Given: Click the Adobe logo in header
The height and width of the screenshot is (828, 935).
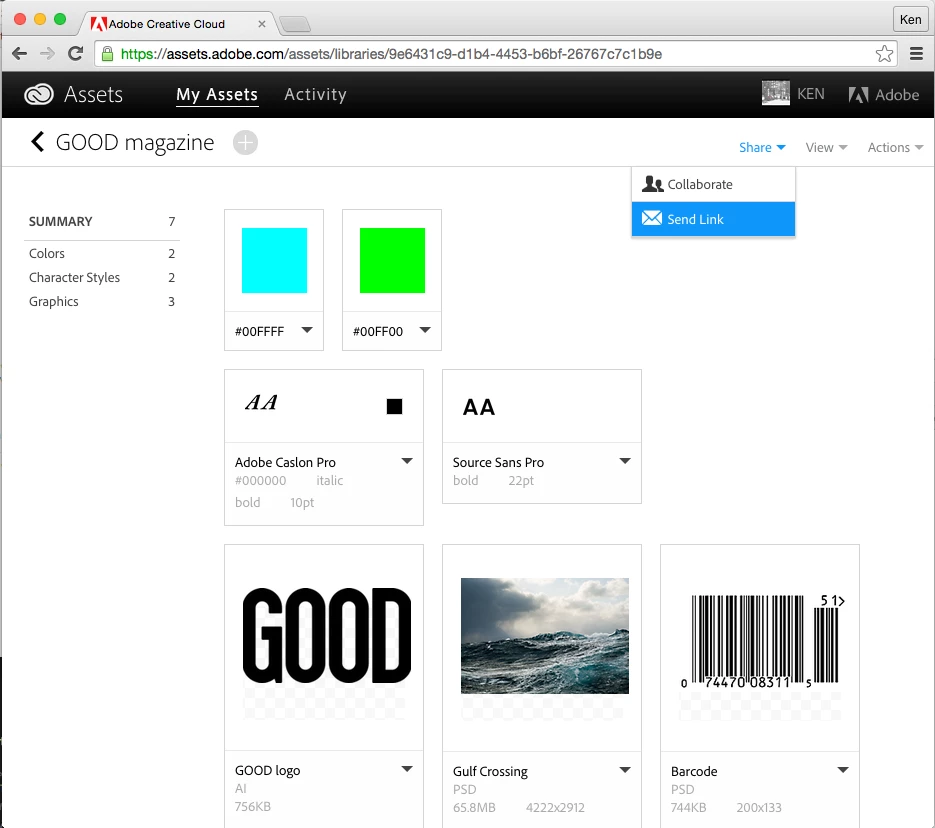Looking at the screenshot, I should click(883, 95).
